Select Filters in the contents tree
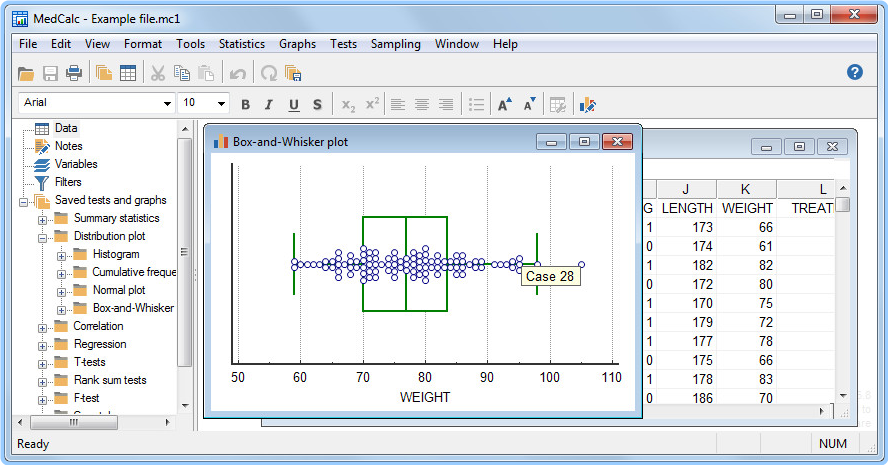Screen dimensions: 888x465 (68, 182)
